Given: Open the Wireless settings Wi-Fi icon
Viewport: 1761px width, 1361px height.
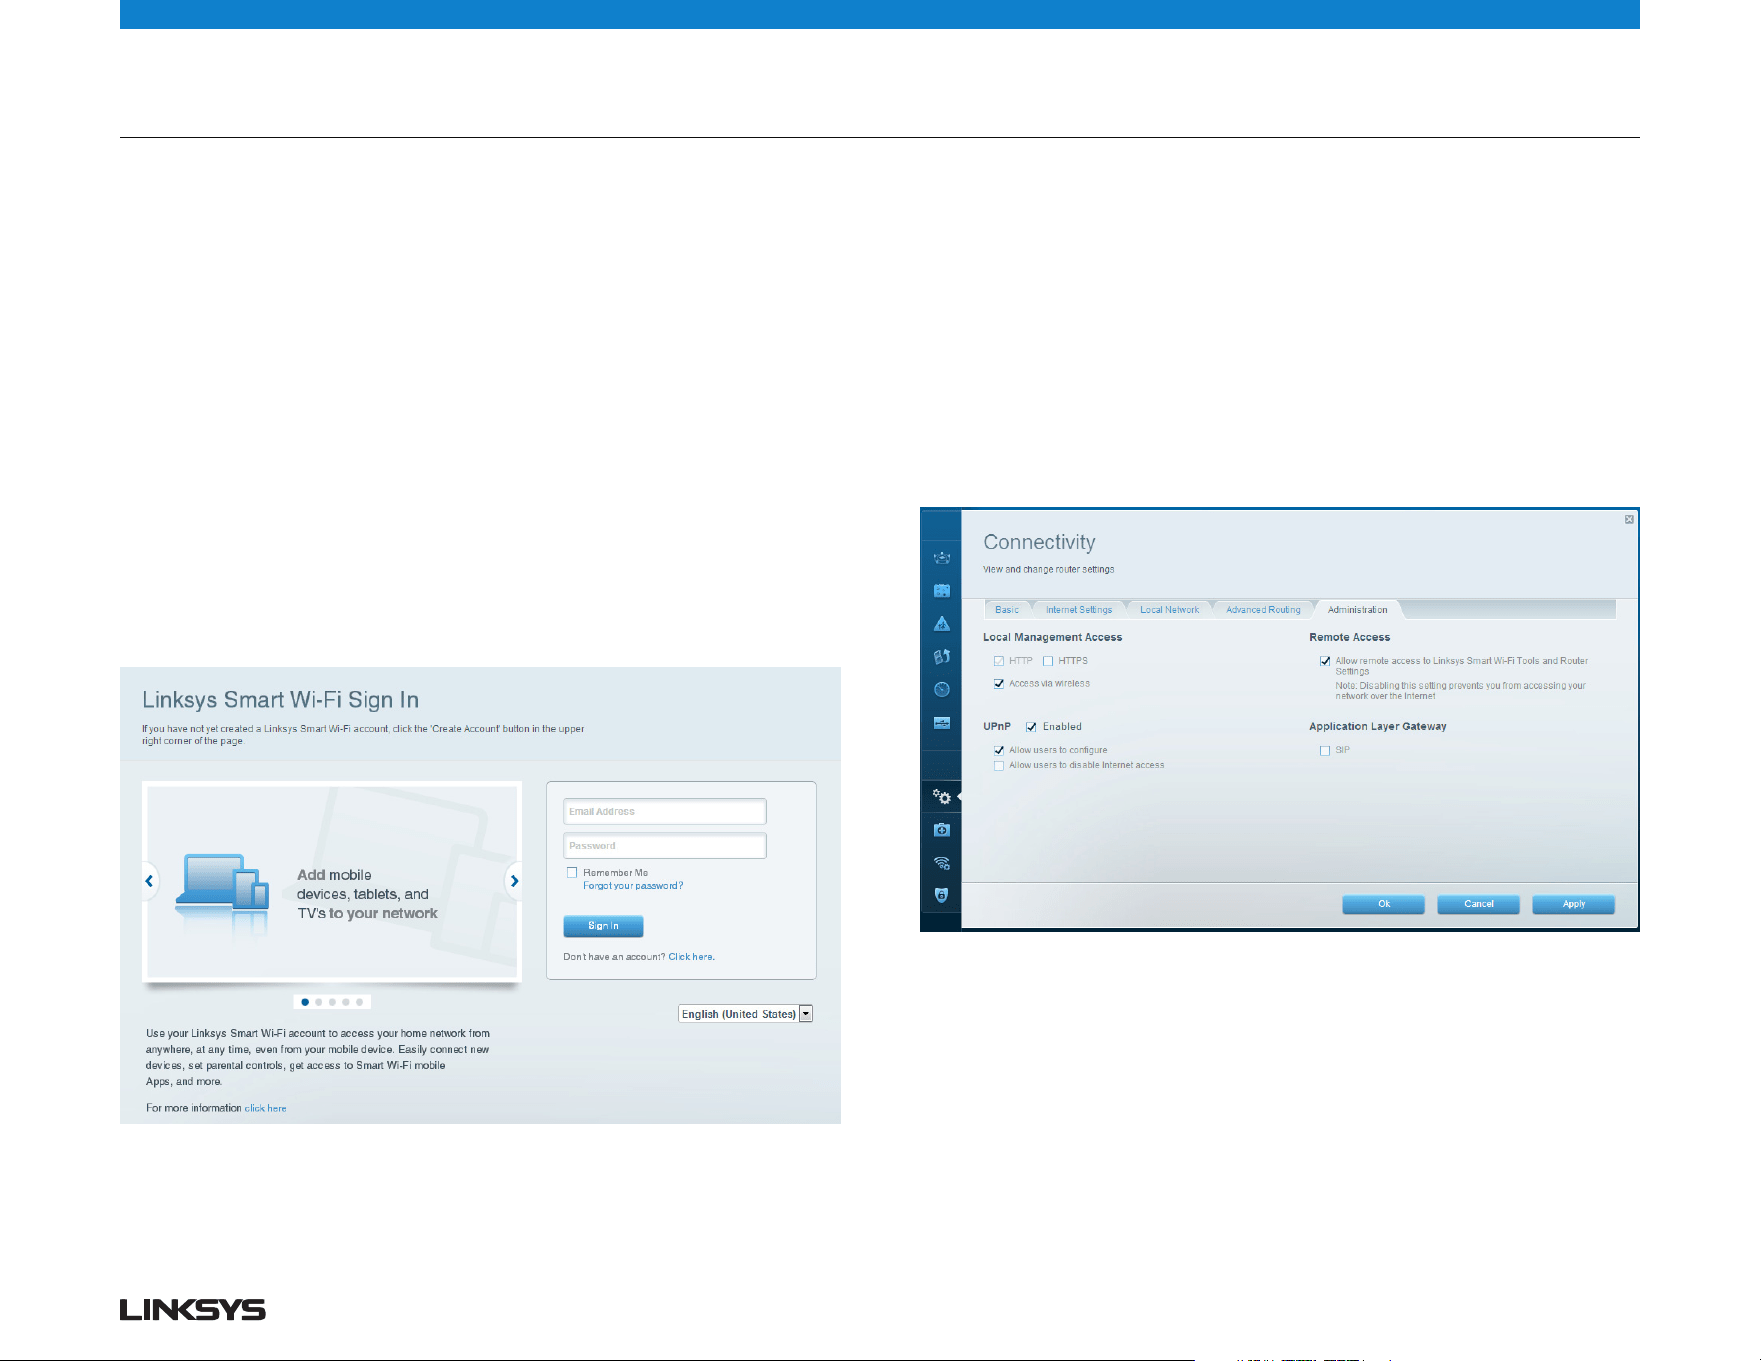Looking at the screenshot, I should (x=941, y=863).
